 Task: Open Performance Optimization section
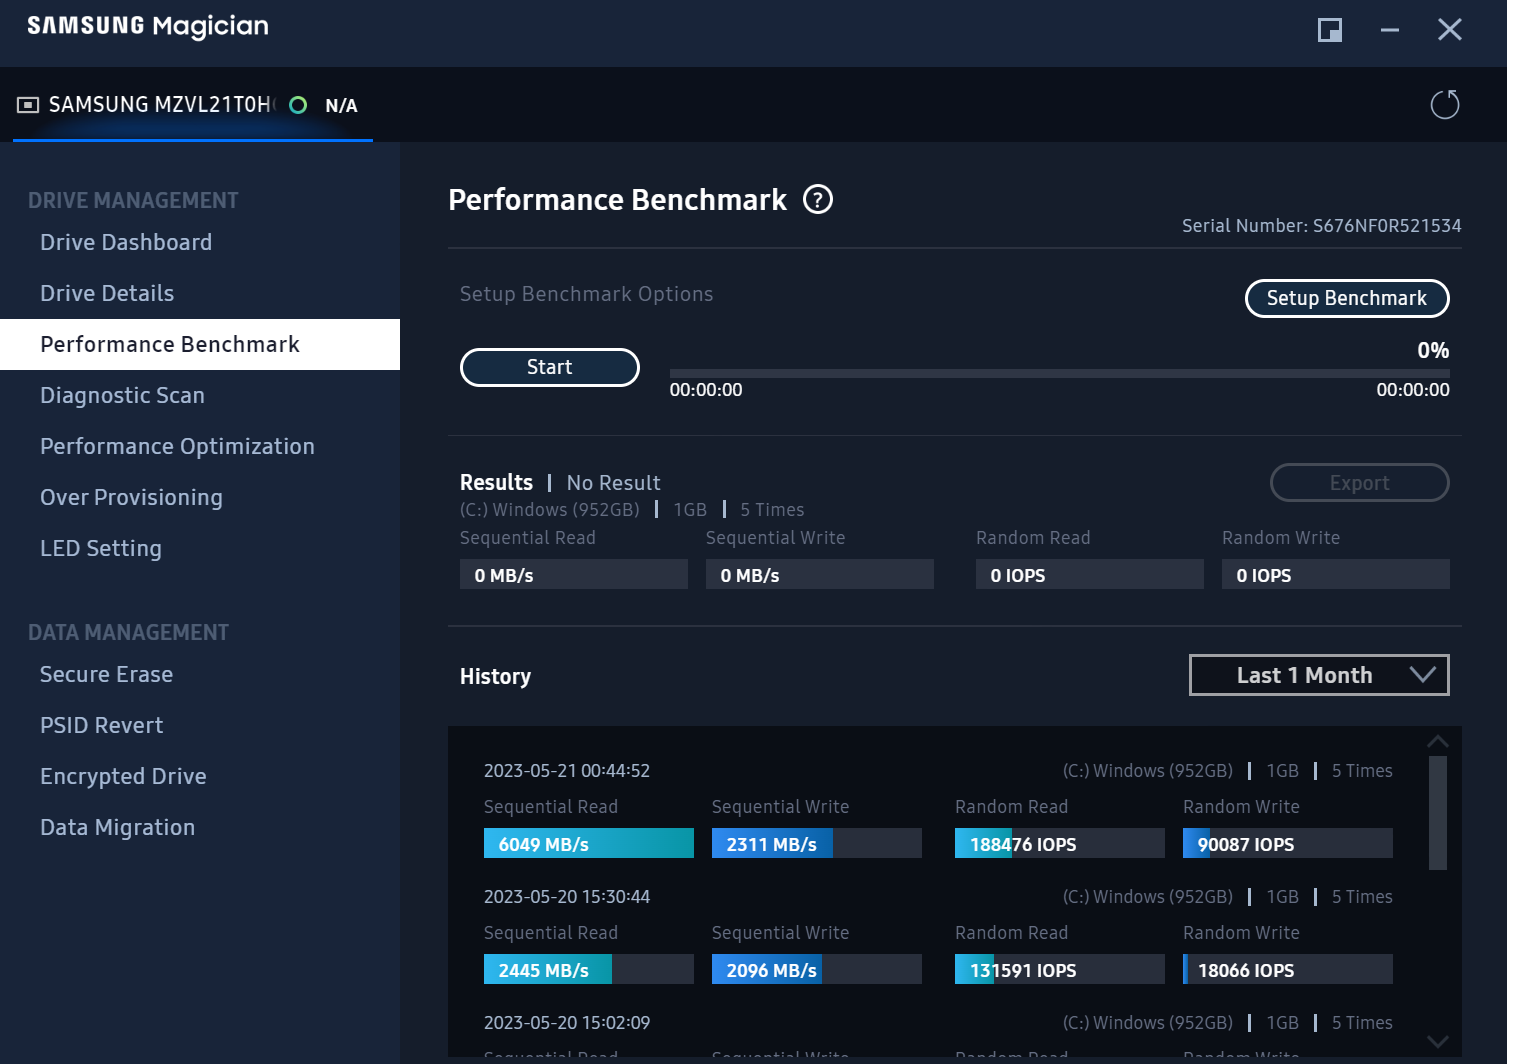coord(177,446)
